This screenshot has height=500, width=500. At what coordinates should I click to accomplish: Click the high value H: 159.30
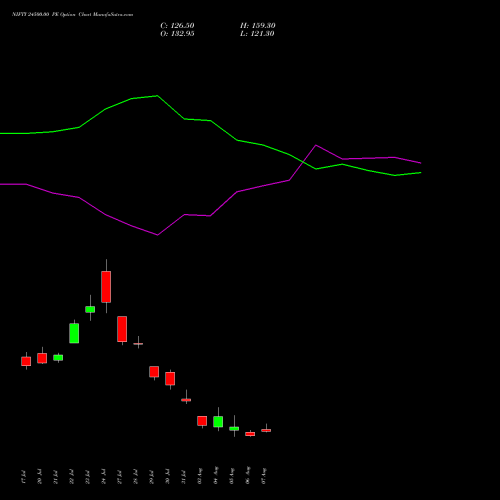258,26
